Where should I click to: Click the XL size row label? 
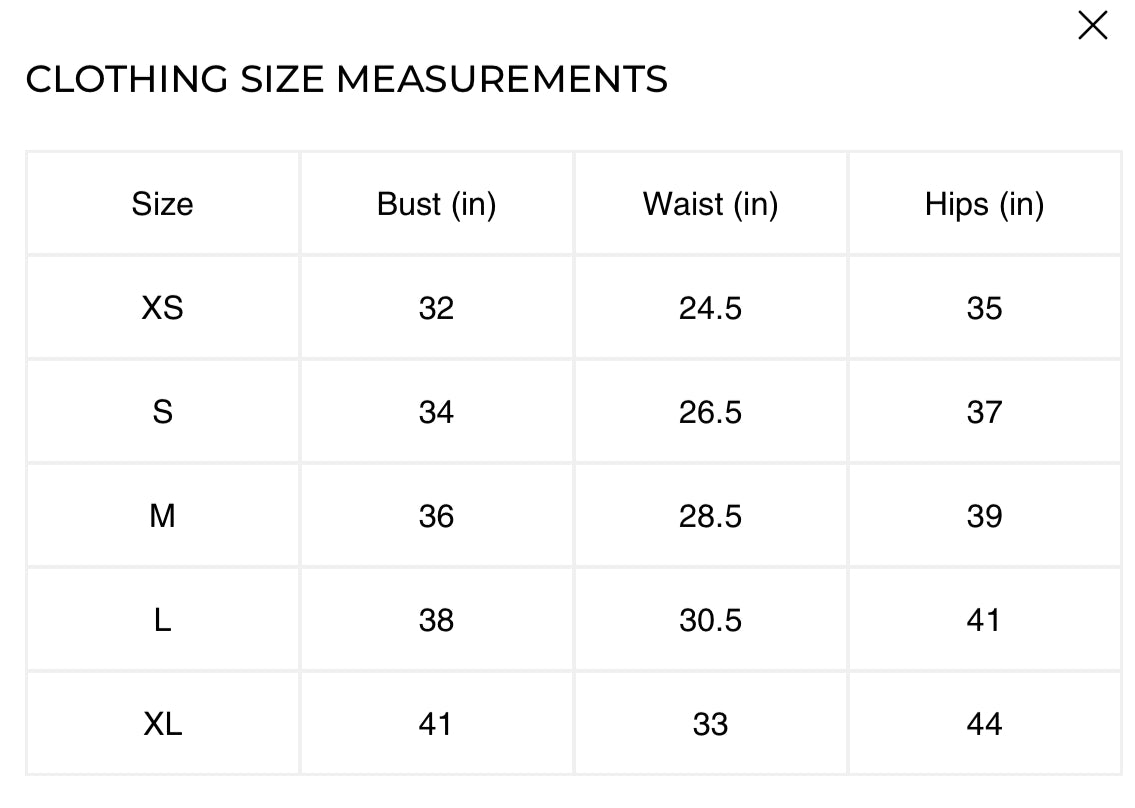point(162,724)
